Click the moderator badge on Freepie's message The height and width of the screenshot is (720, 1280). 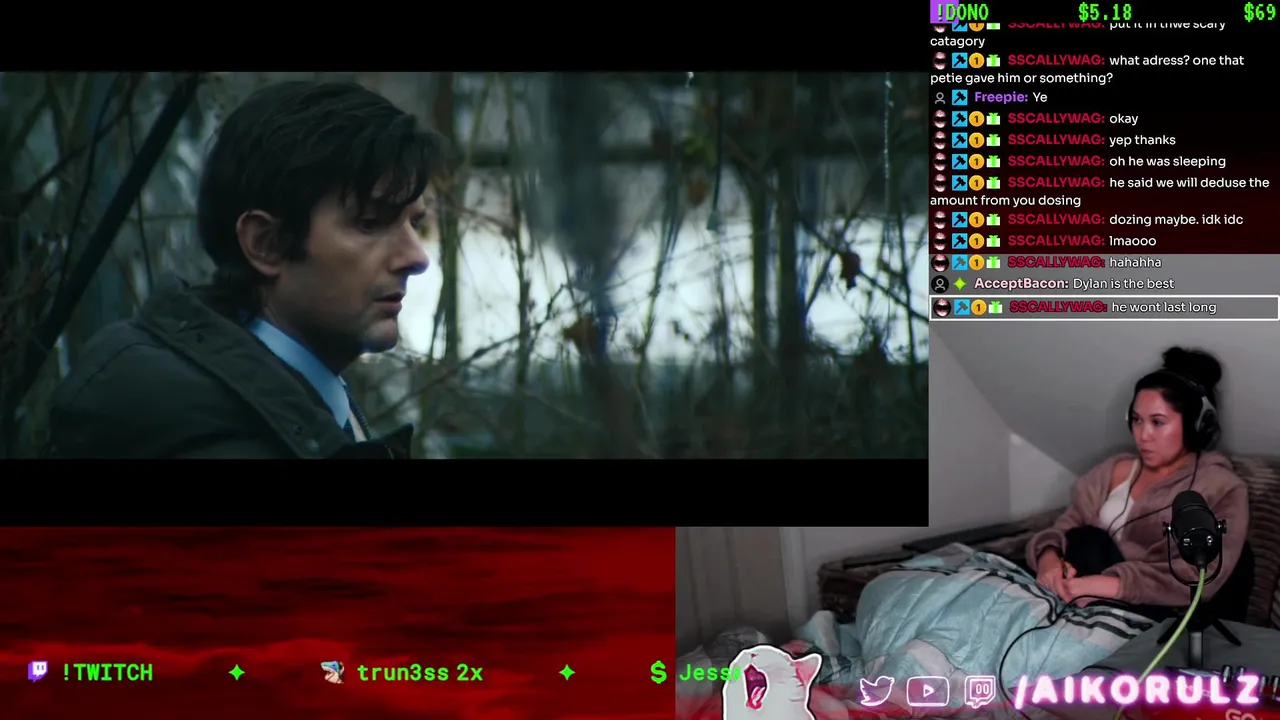coord(959,98)
